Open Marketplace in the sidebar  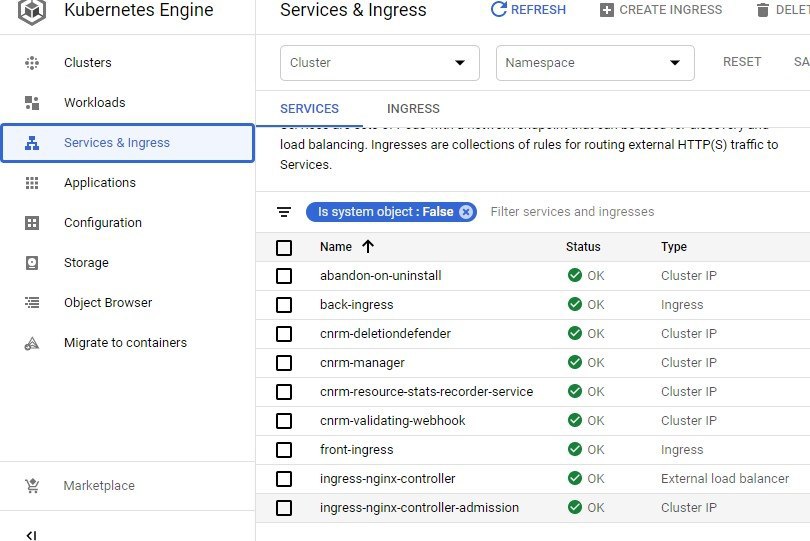tap(99, 486)
